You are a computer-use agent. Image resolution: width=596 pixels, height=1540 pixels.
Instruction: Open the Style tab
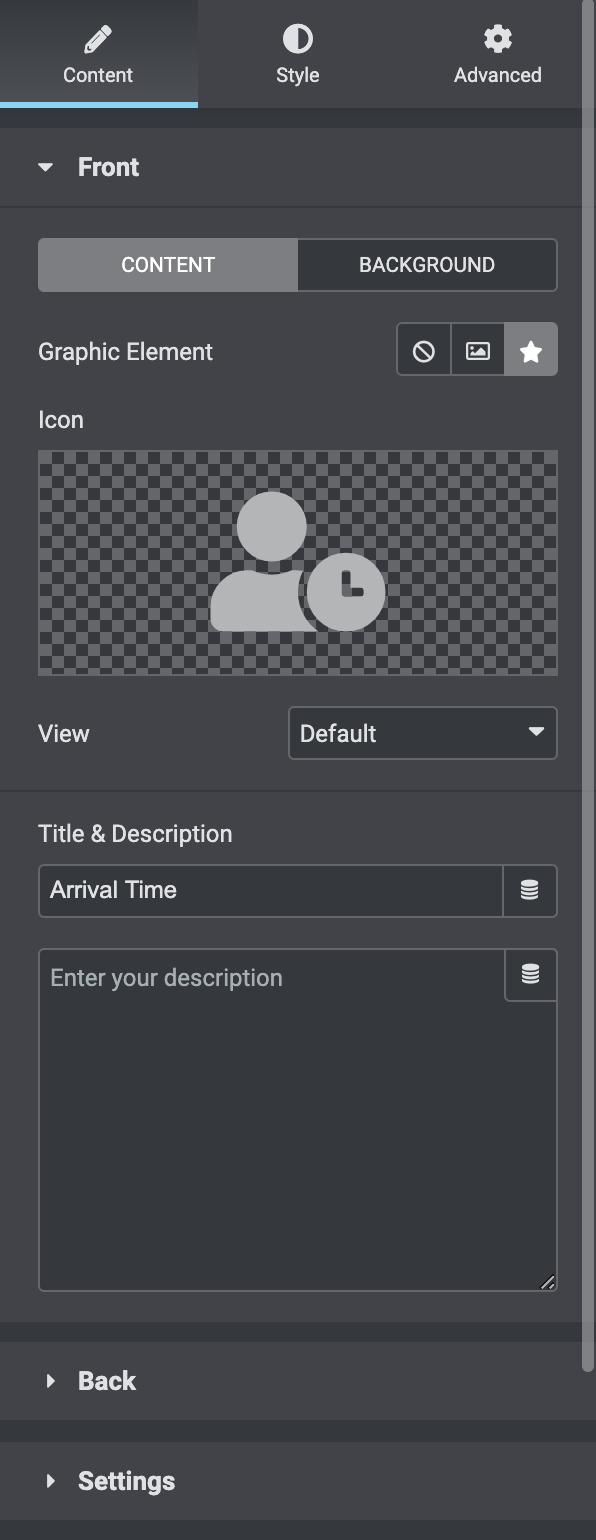click(298, 54)
